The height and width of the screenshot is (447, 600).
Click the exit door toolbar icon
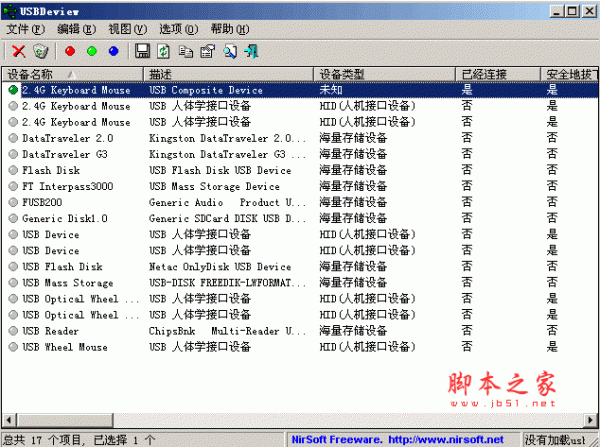point(251,51)
